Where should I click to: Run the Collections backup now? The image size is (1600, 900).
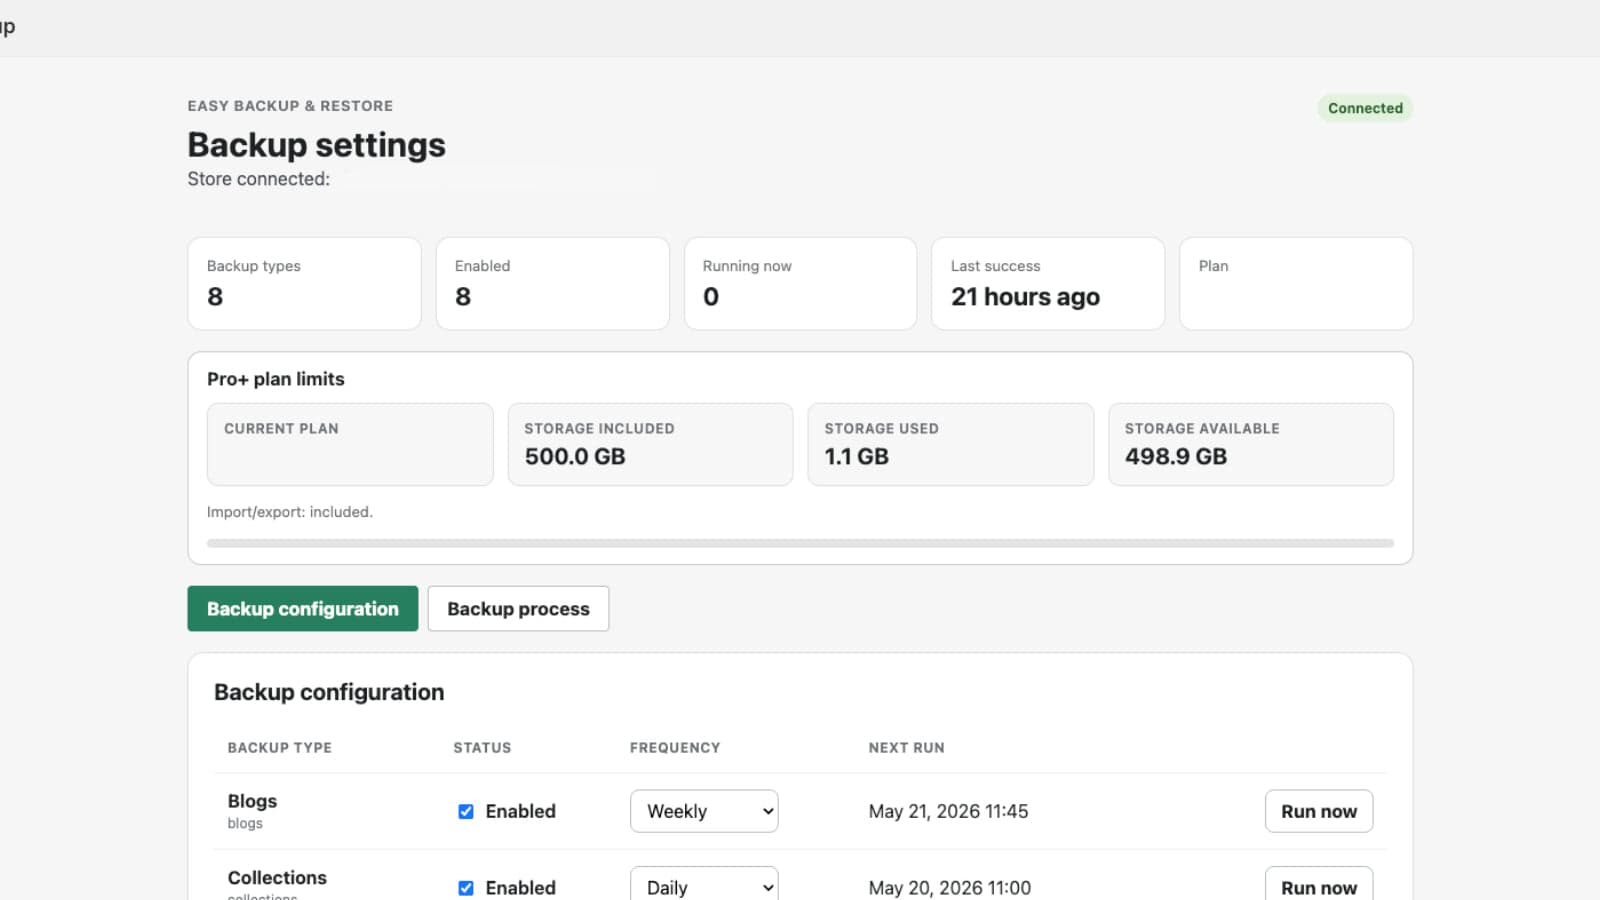tap(1319, 884)
